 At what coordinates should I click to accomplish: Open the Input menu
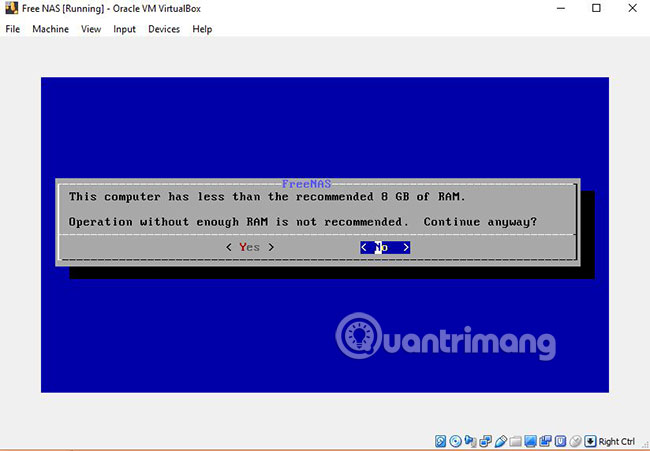[124, 29]
